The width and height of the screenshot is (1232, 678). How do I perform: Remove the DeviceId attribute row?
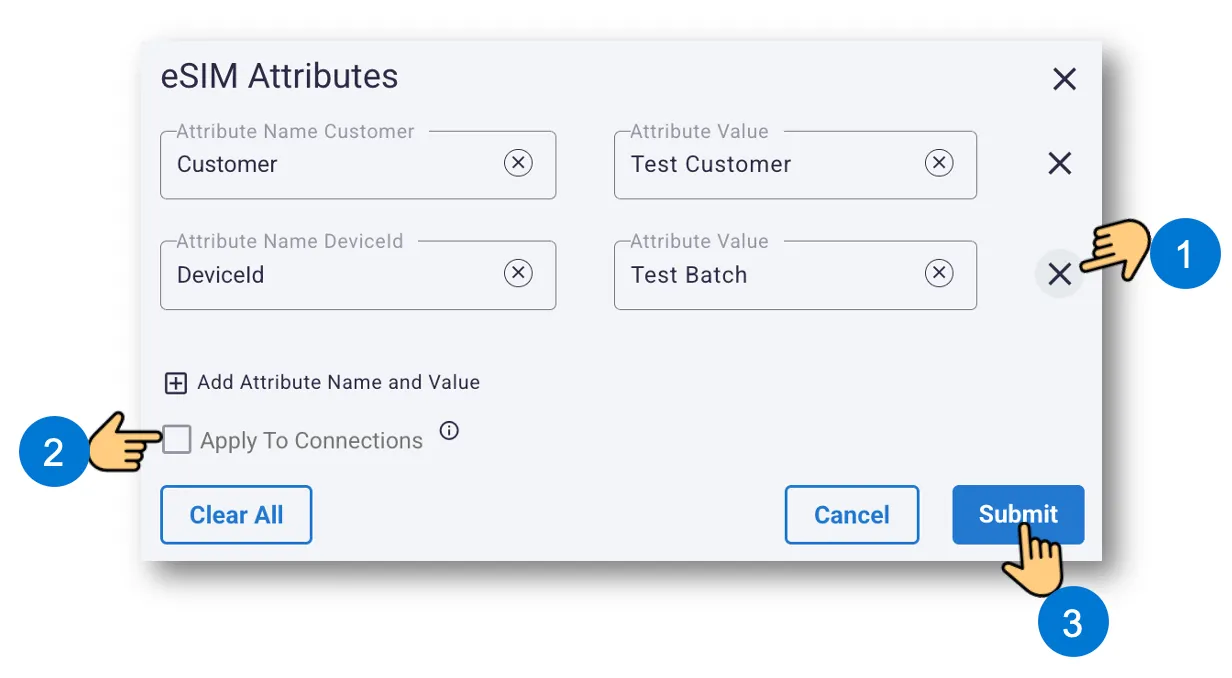click(1060, 274)
